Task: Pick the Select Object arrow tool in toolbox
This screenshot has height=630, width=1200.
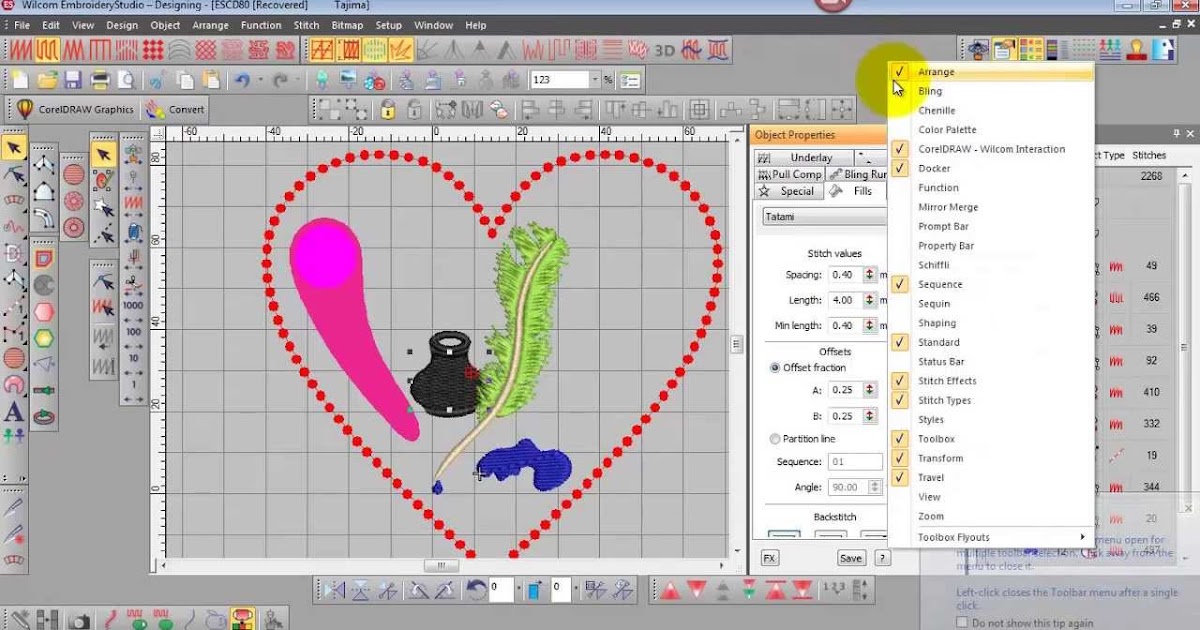Action: pos(14,149)
